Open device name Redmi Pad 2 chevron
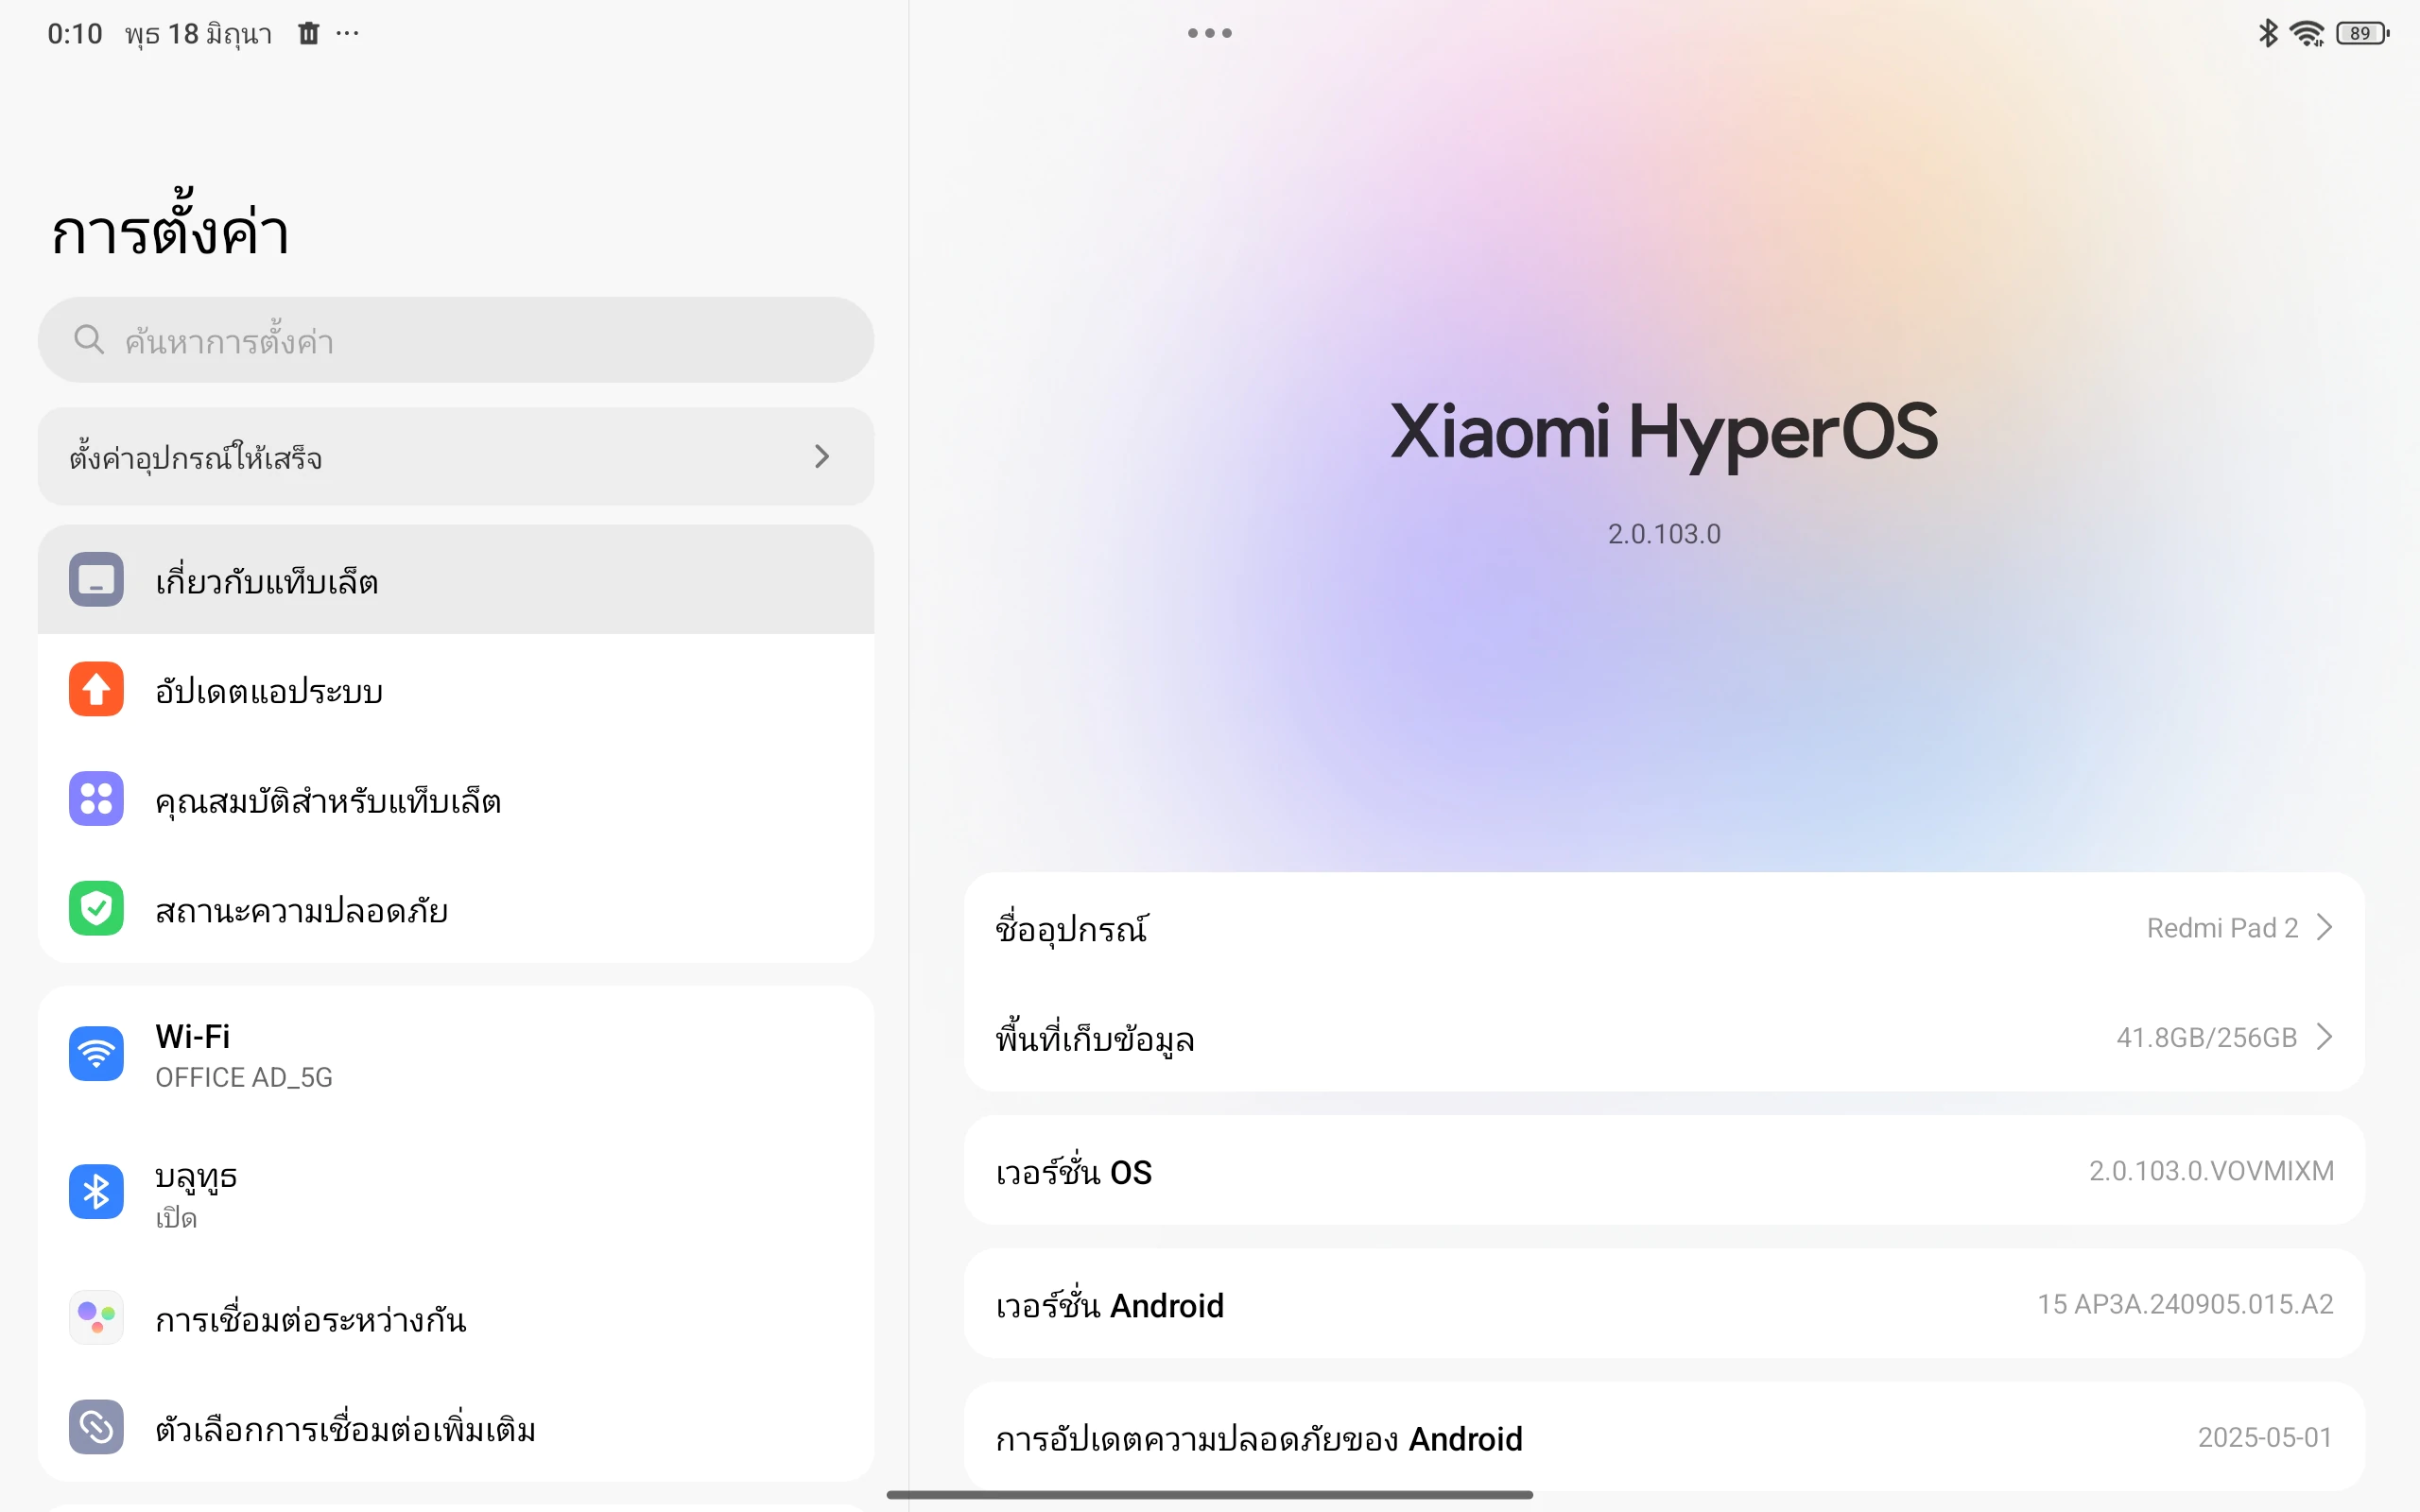This screenshot has height=1512, width=2420. coord(2325,928)
